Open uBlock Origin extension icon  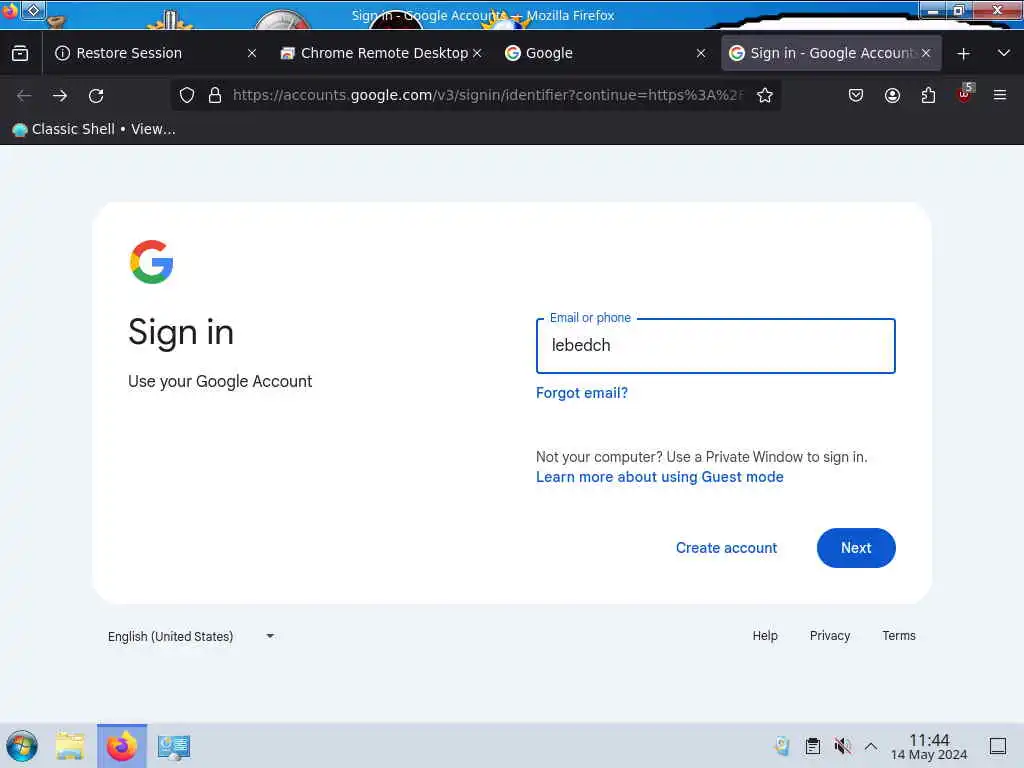click(965, 94)
